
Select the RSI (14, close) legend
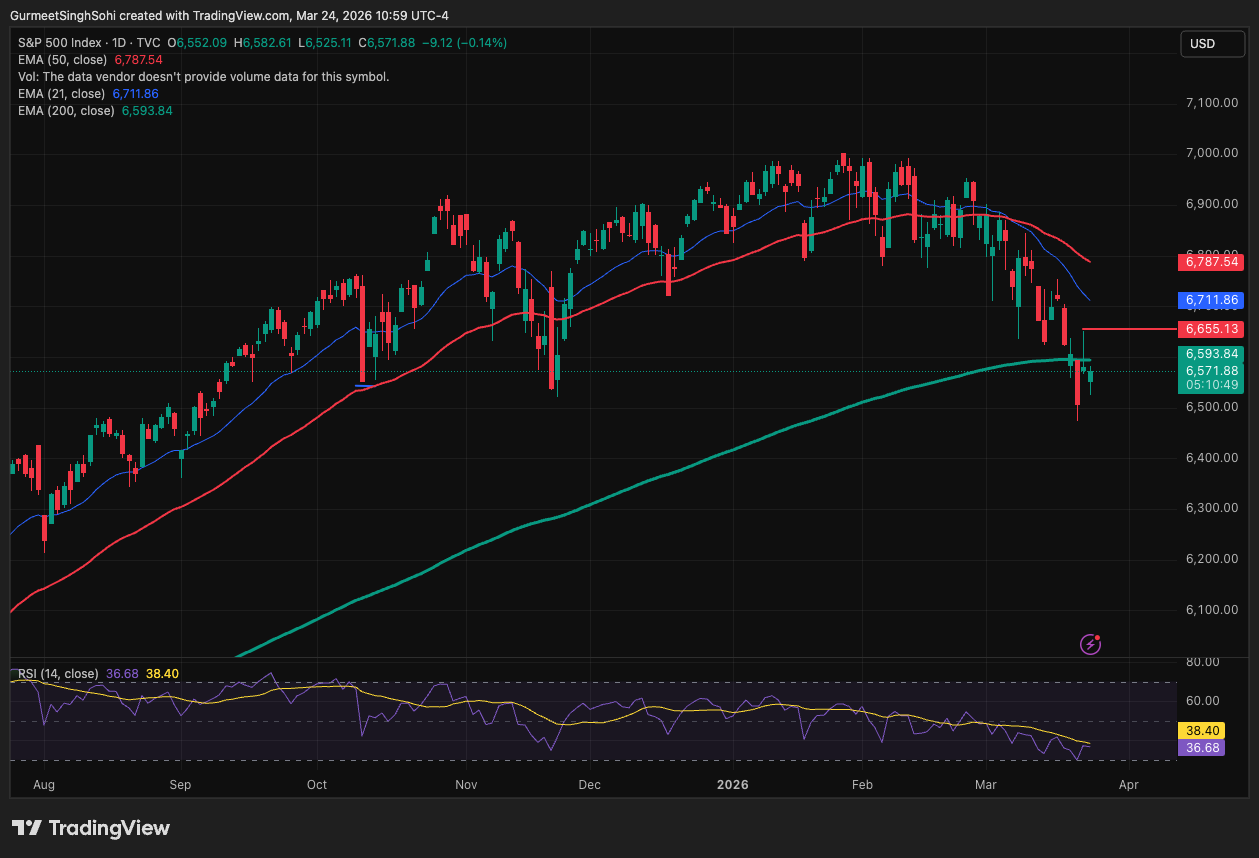[x=58, y=674]
